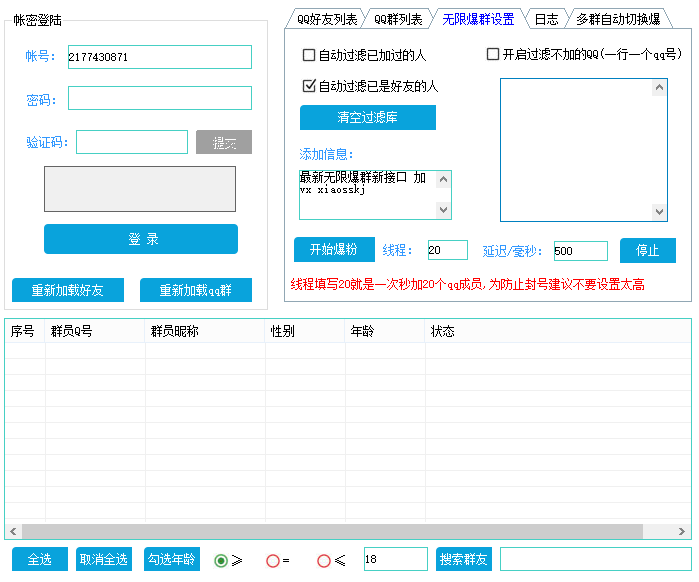The height and width of the screenshot is (582, 699).
Task: Click the 勾选年龄 button
Action: point(172,559)
